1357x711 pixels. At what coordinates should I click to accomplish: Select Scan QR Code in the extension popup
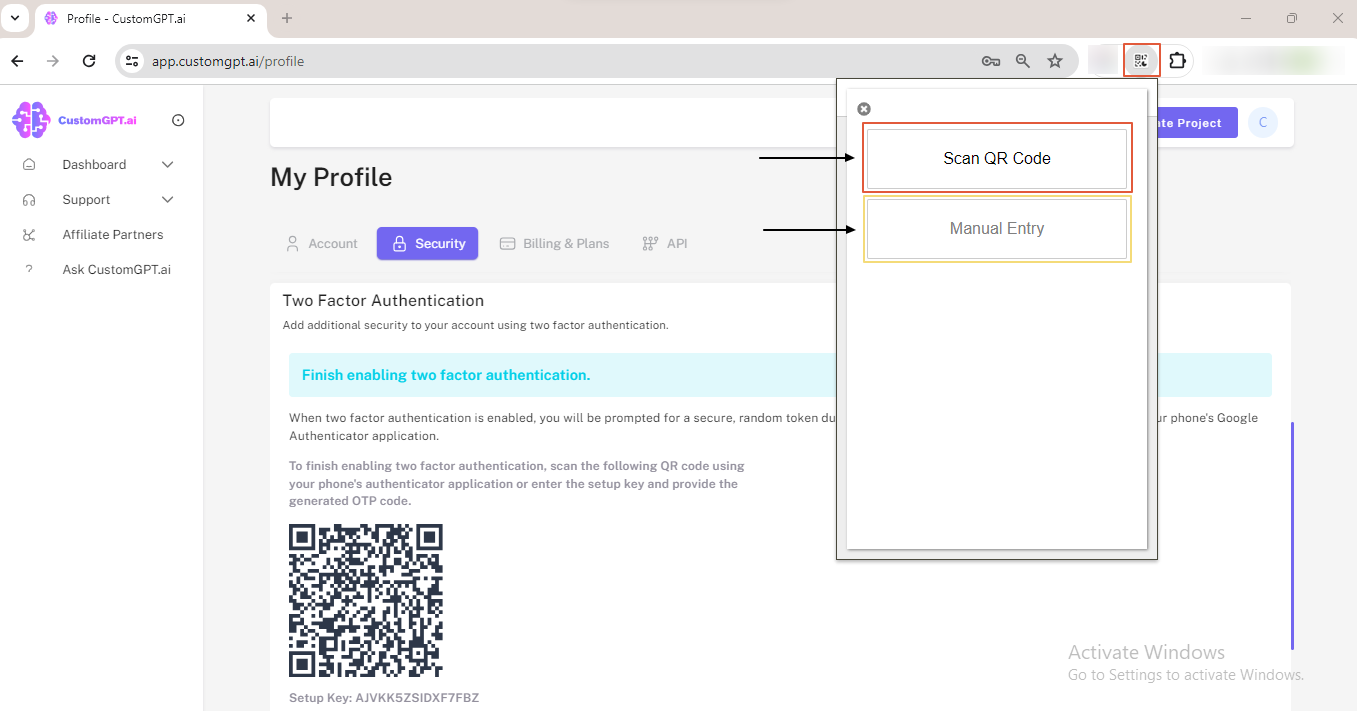point(997,158)
